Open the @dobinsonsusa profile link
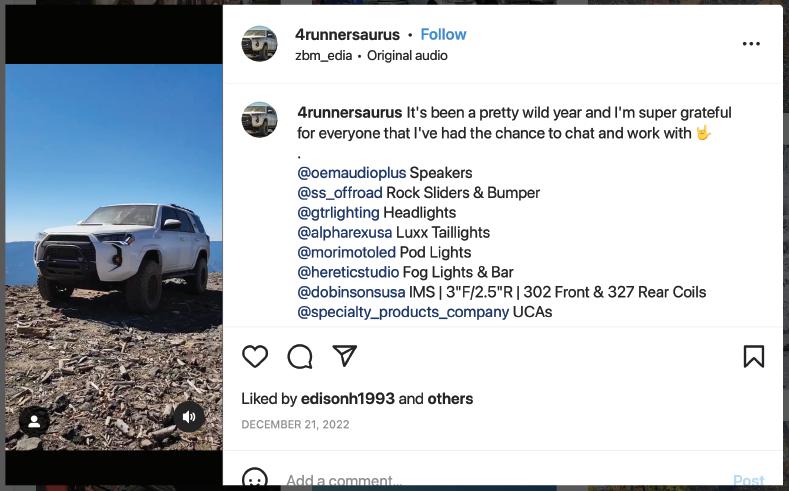 351,292
